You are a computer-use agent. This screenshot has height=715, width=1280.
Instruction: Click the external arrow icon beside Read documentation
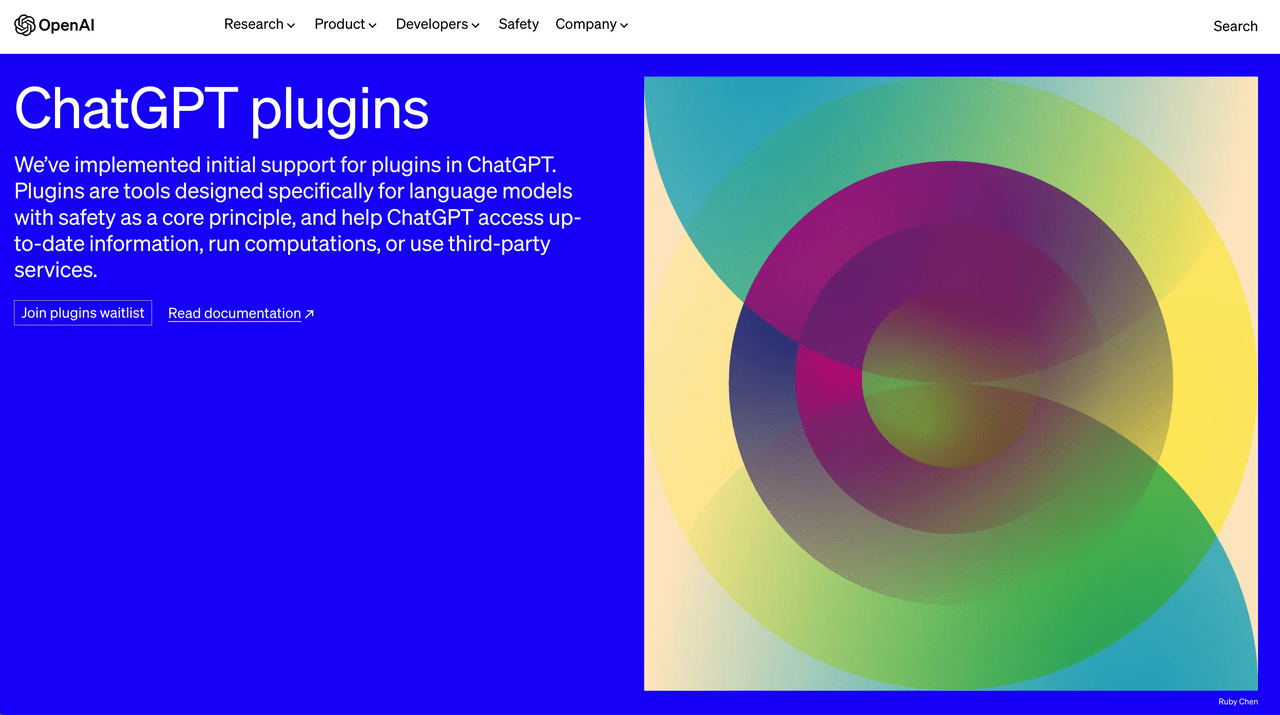(309, 313)
